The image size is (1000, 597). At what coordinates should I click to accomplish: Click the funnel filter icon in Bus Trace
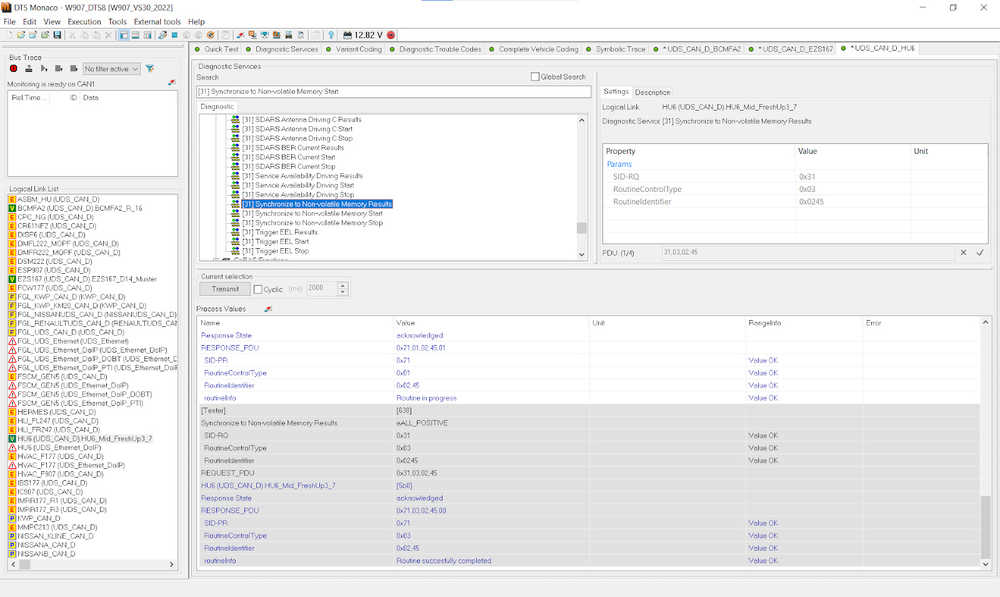[149, 68]
